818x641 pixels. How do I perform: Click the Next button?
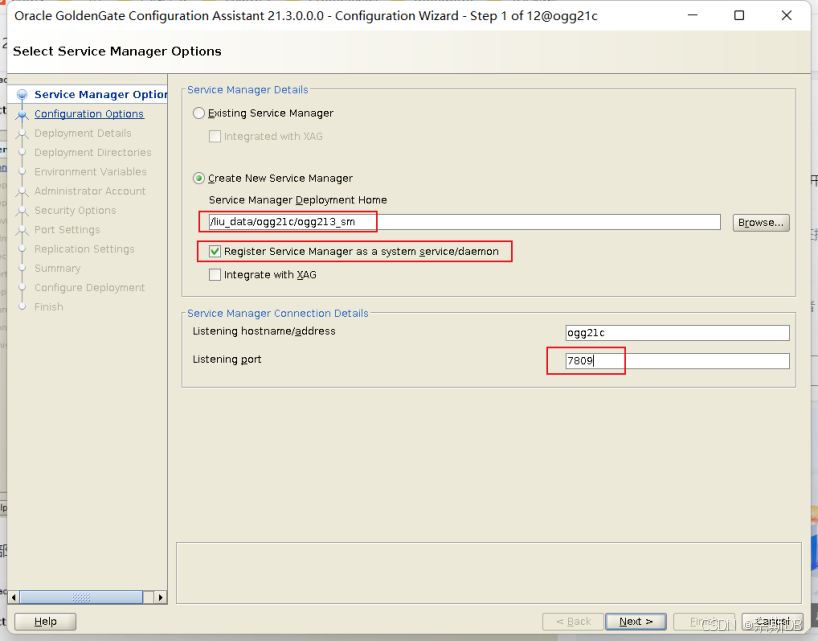point(635,621)
